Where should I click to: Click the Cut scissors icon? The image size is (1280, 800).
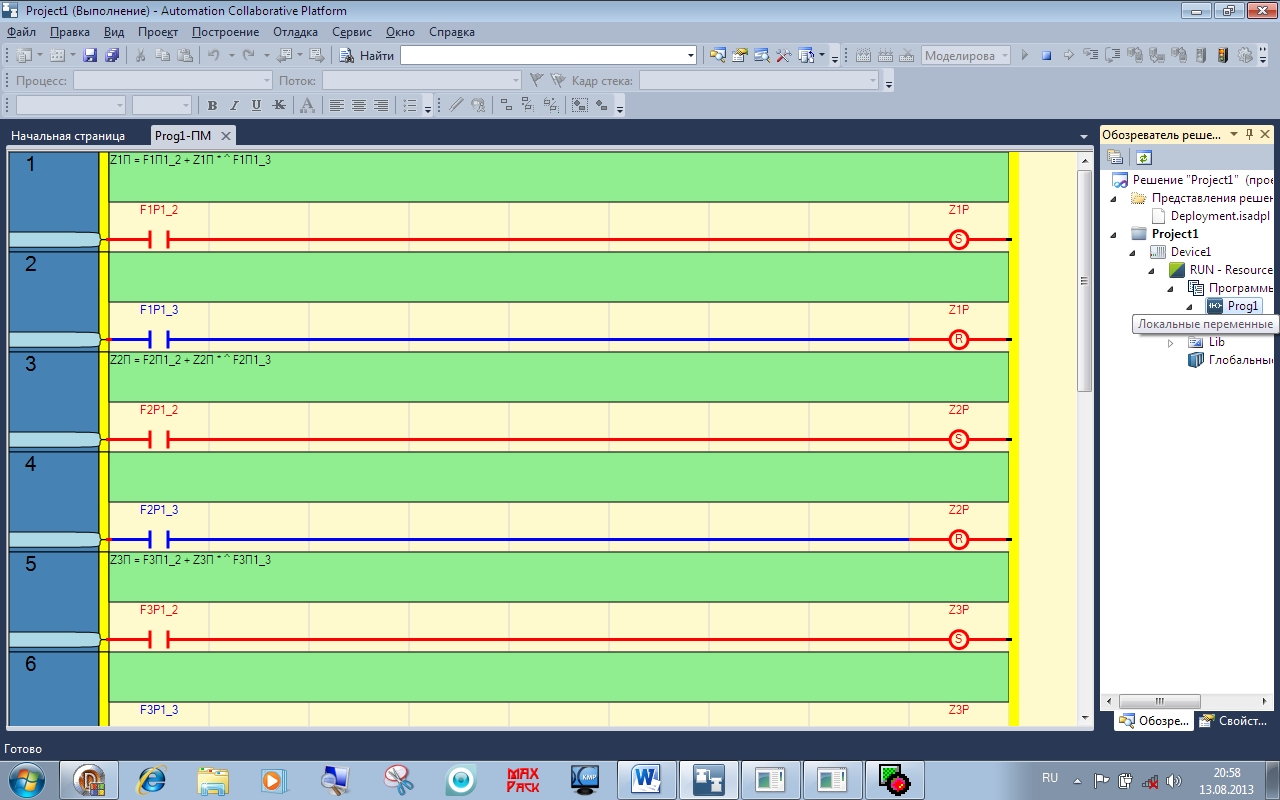click(141, 56)
